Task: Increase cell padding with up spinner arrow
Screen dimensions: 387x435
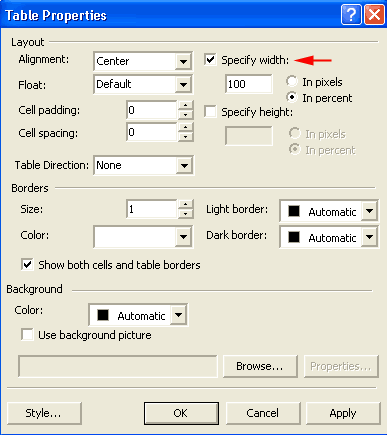Action: 186,106
